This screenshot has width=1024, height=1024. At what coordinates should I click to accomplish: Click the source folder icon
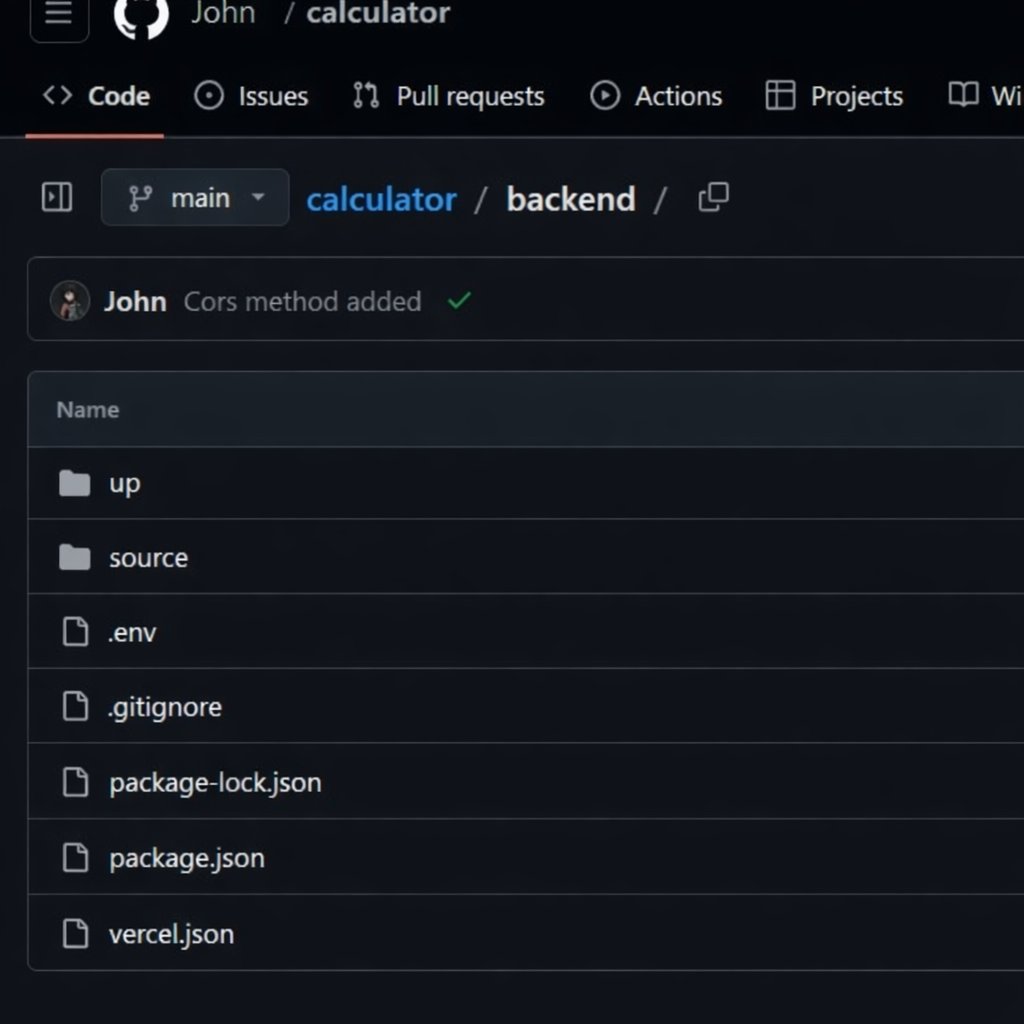pos(74,557)
